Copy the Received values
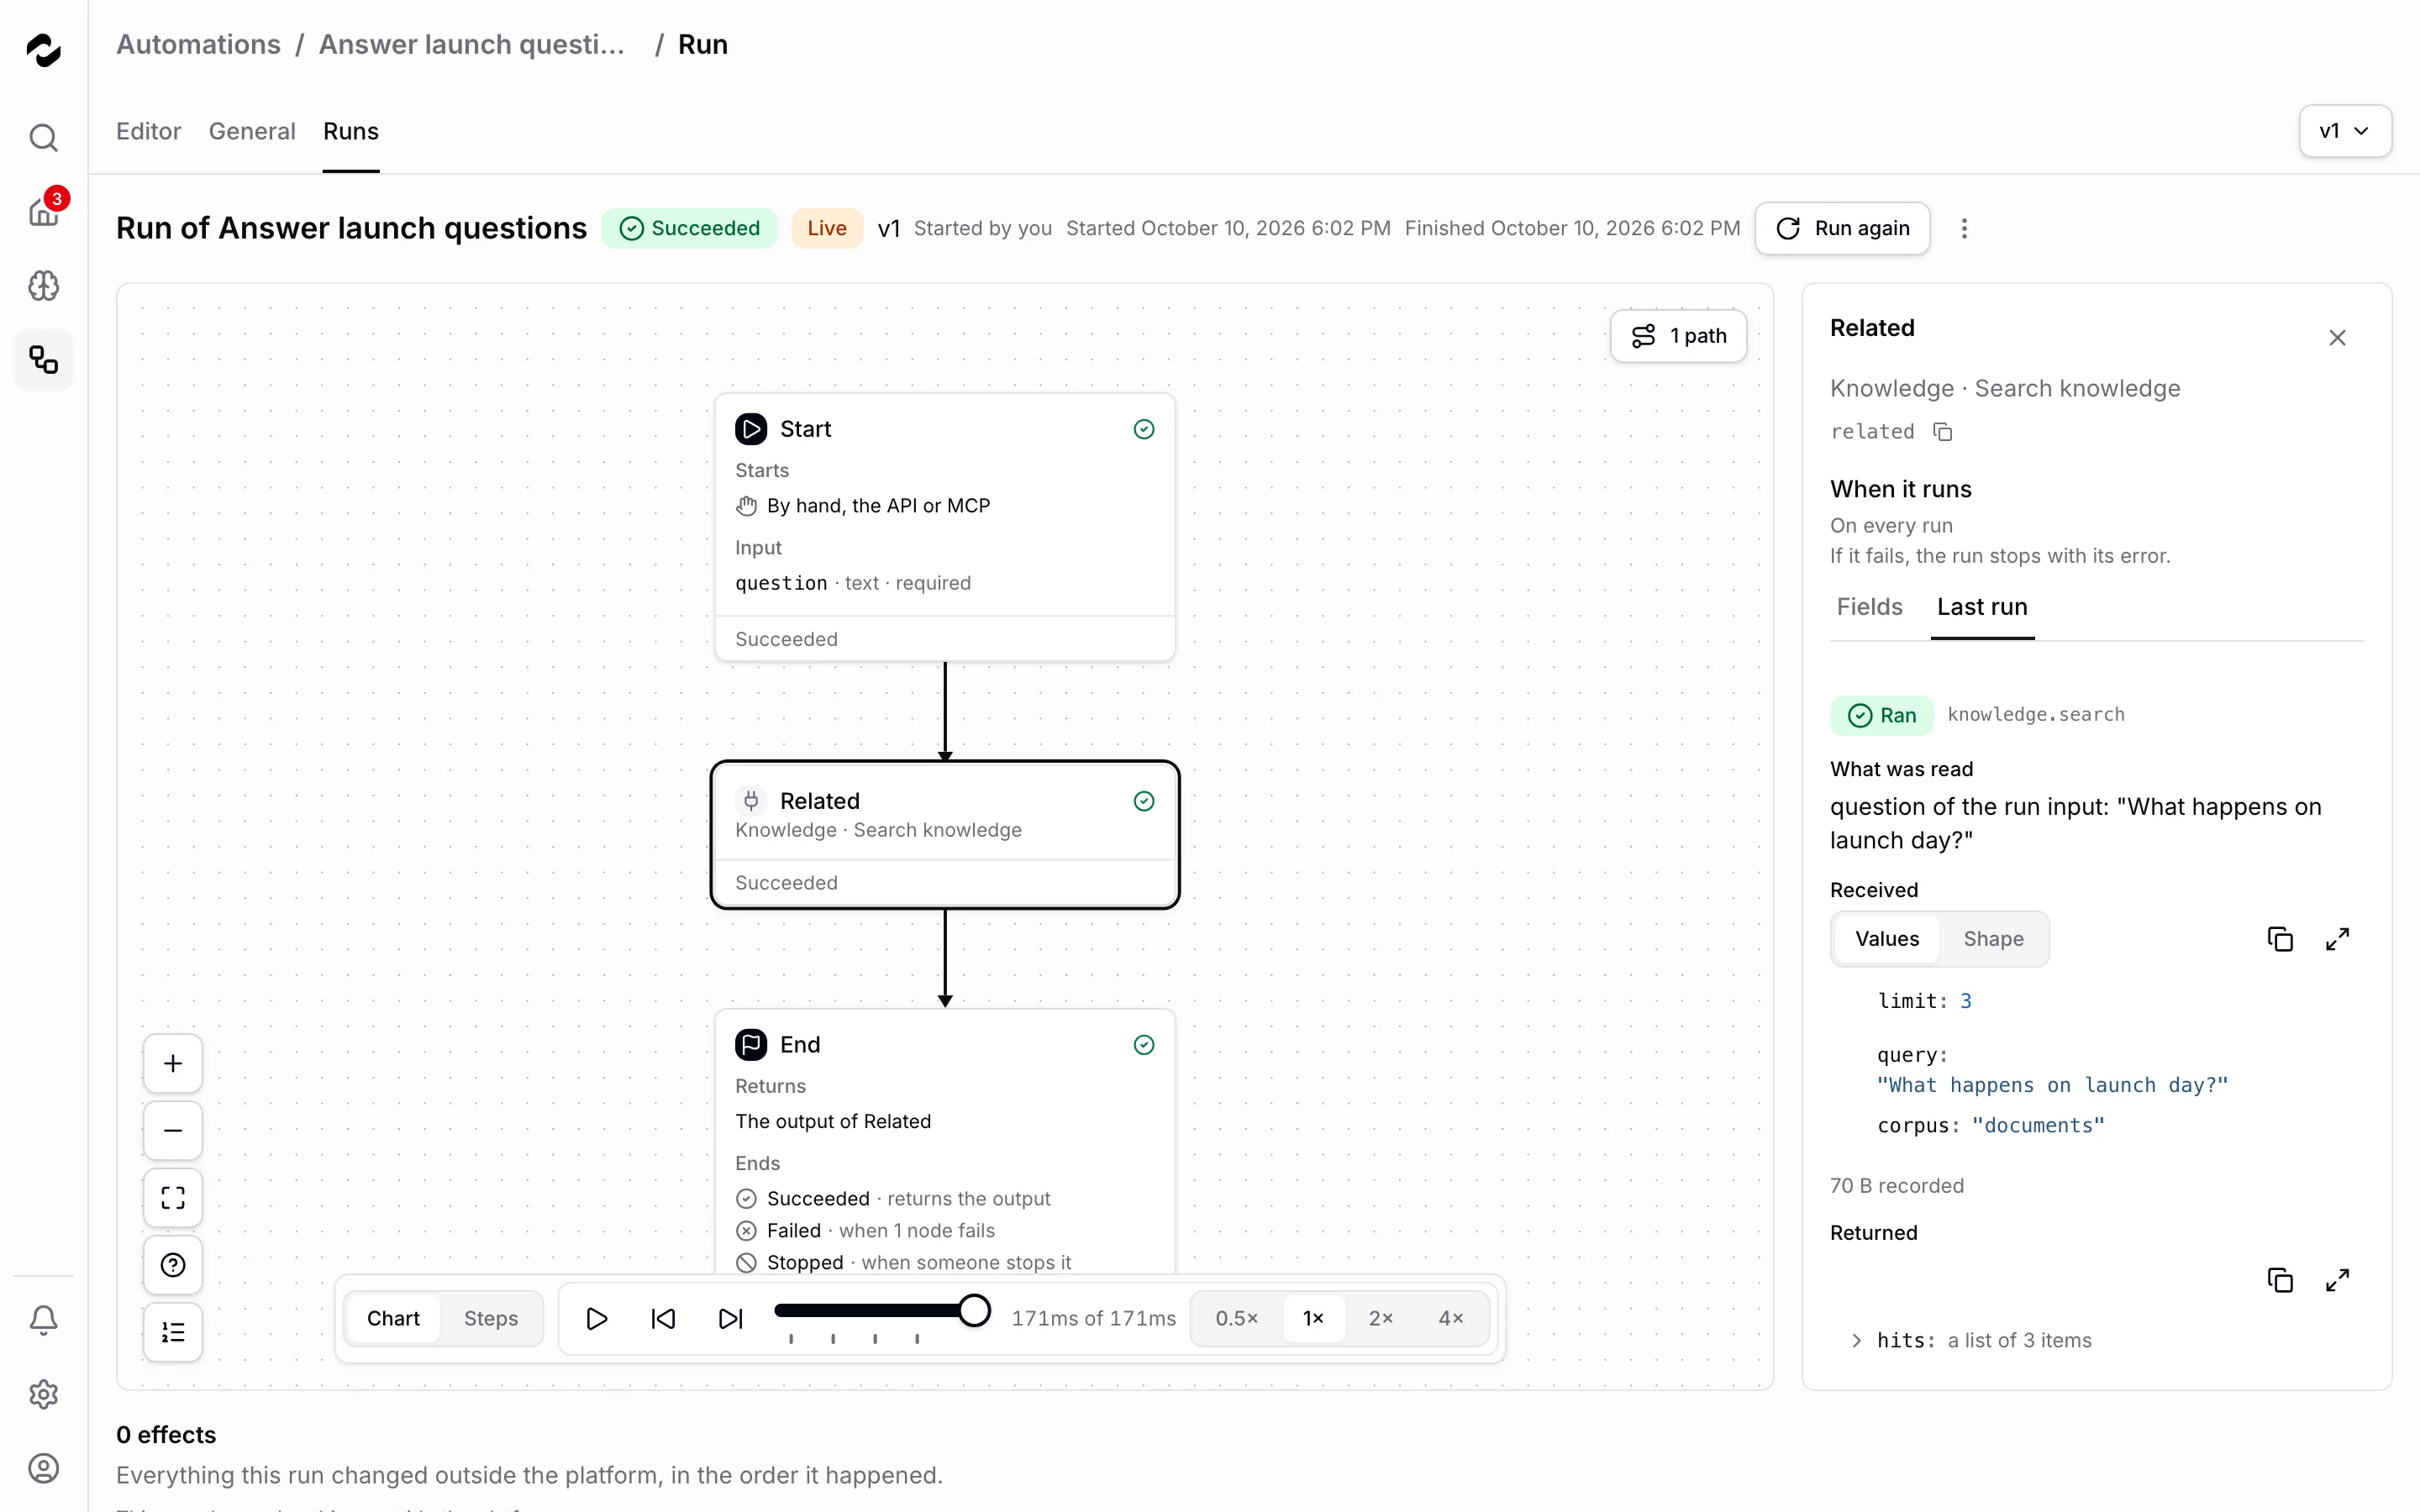Viewport: 2420px width, 1512px height. (x=2280, y=939)
